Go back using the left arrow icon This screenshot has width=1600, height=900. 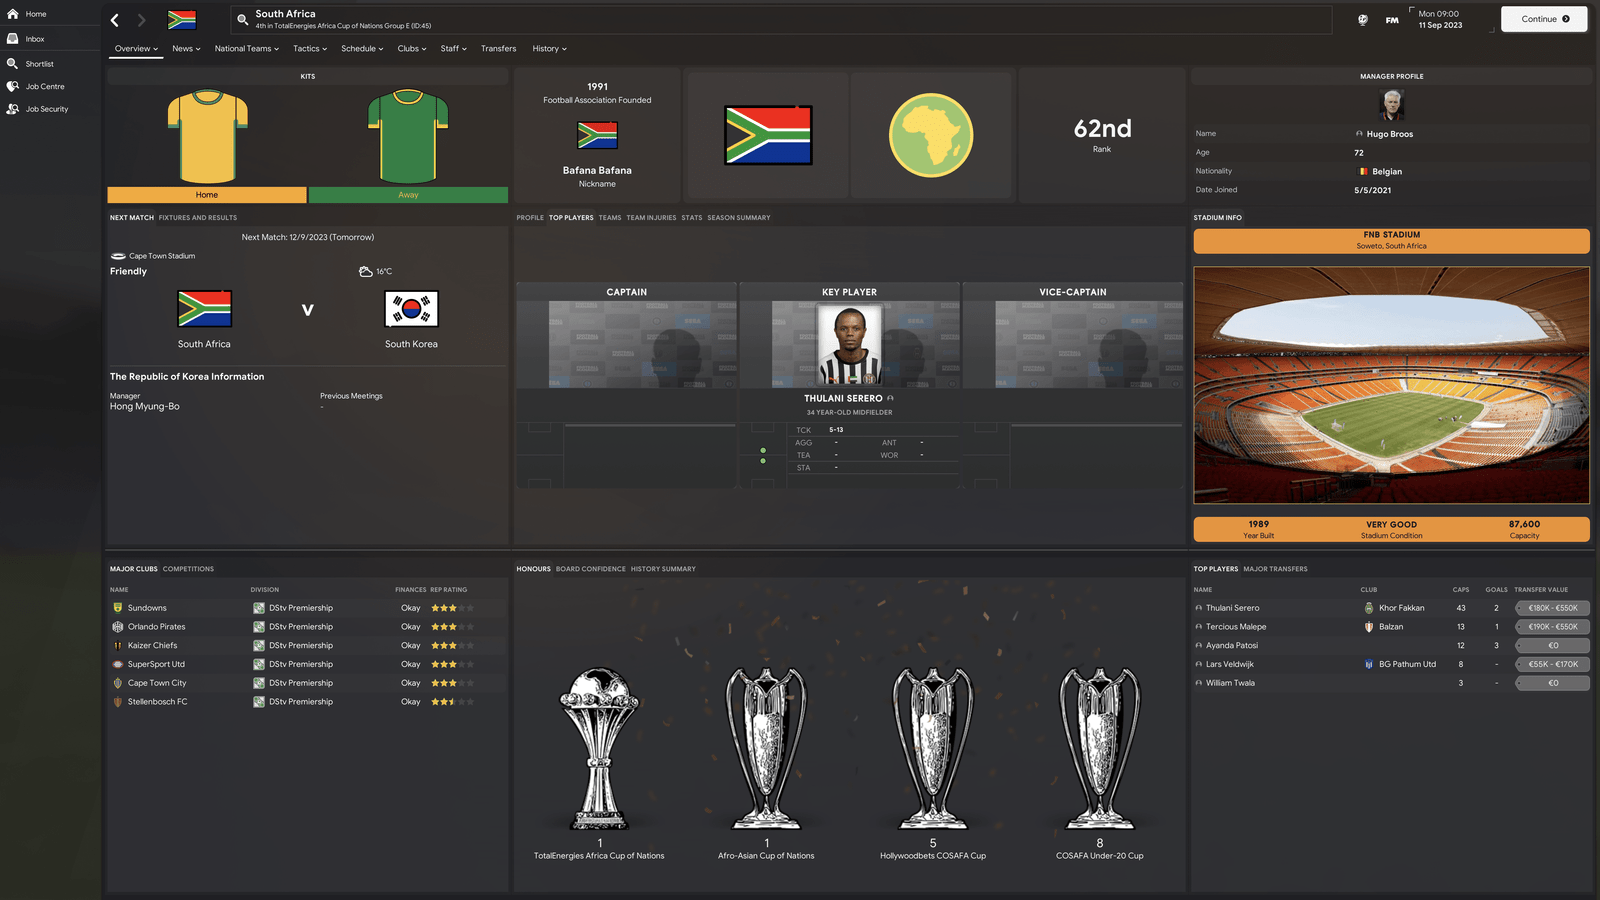pyautogui.click(x=115, y=20)
